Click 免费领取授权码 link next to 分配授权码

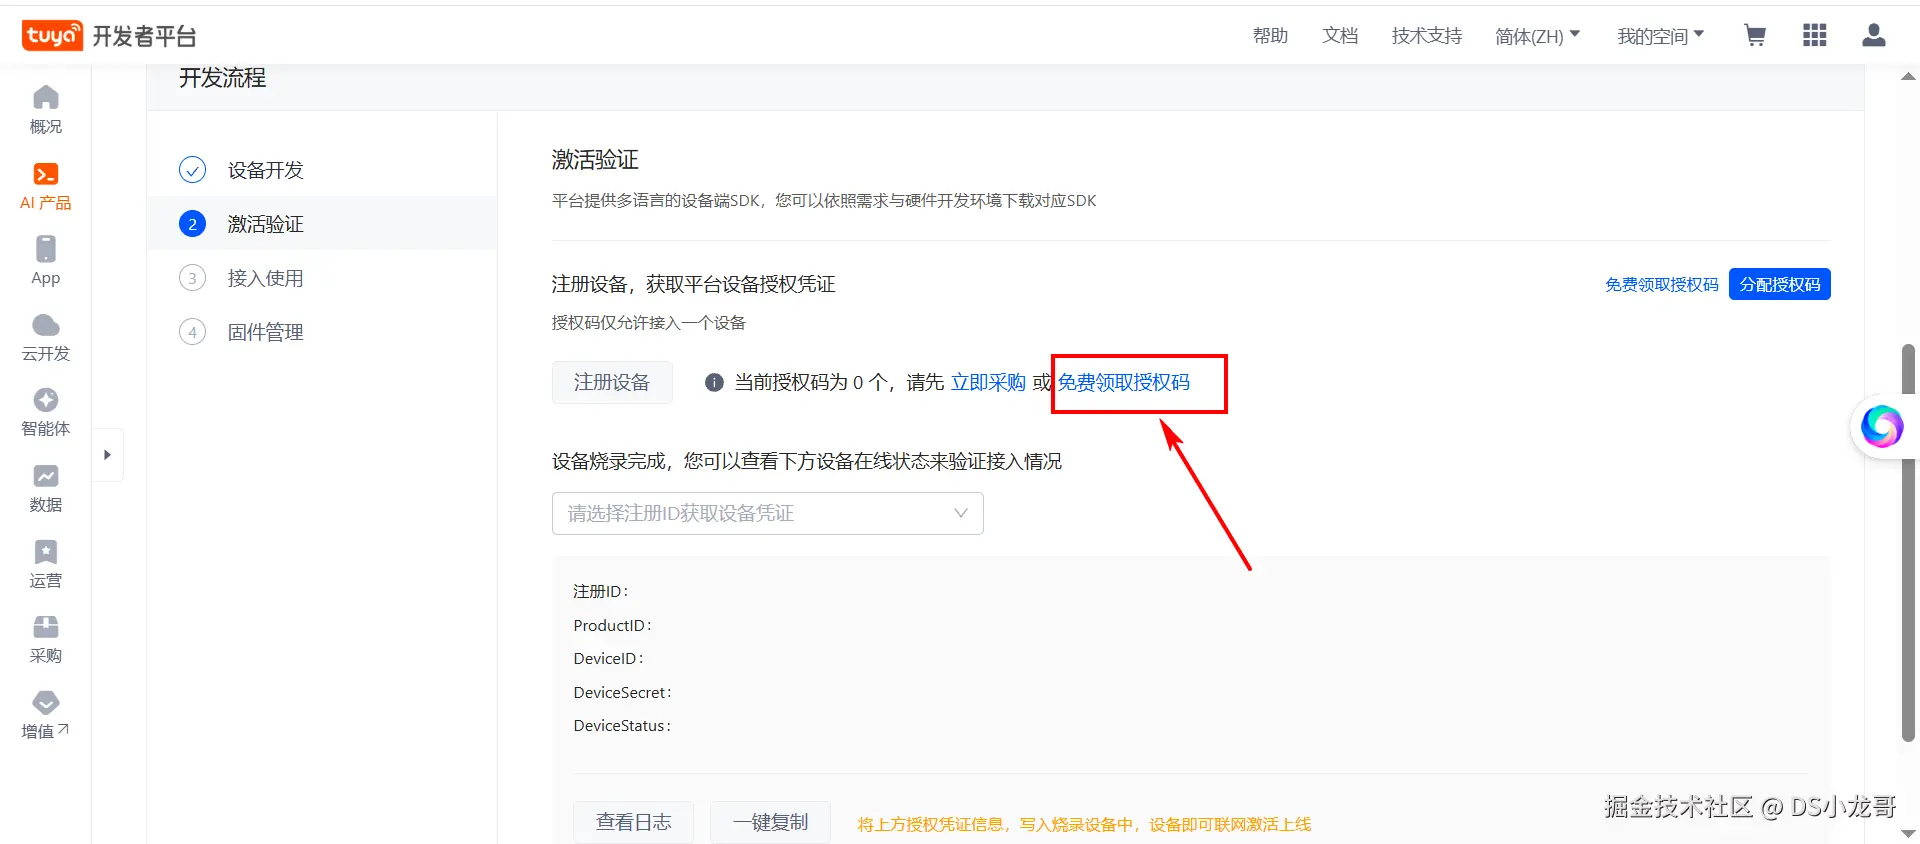(x=1662, y=284)
